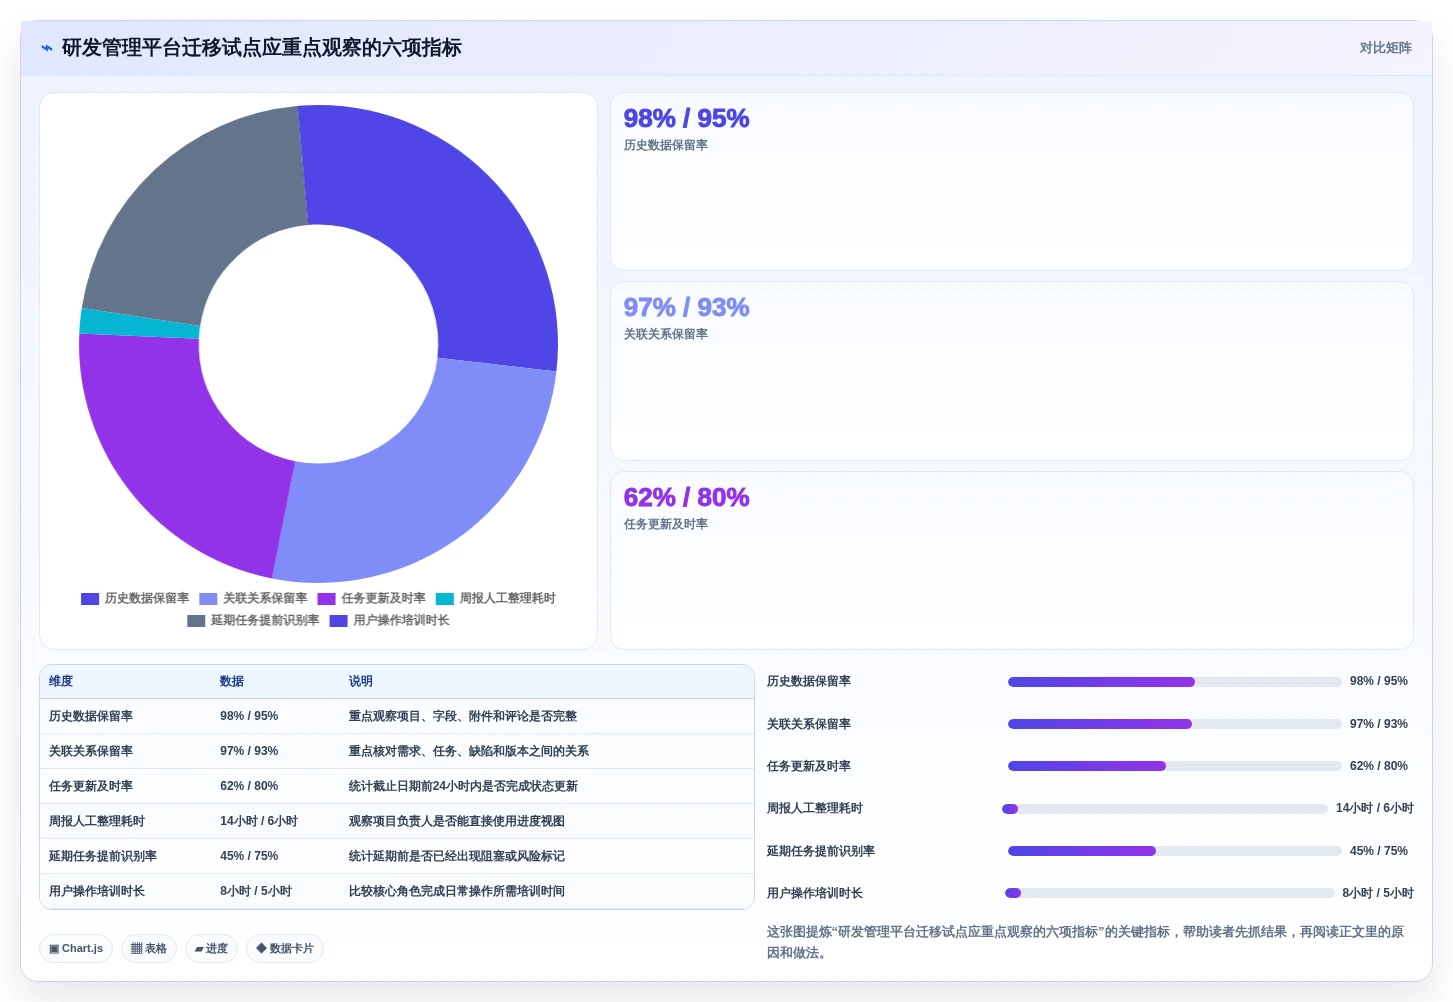
Task: Click the 维度 column header
Action: point(61,681)
